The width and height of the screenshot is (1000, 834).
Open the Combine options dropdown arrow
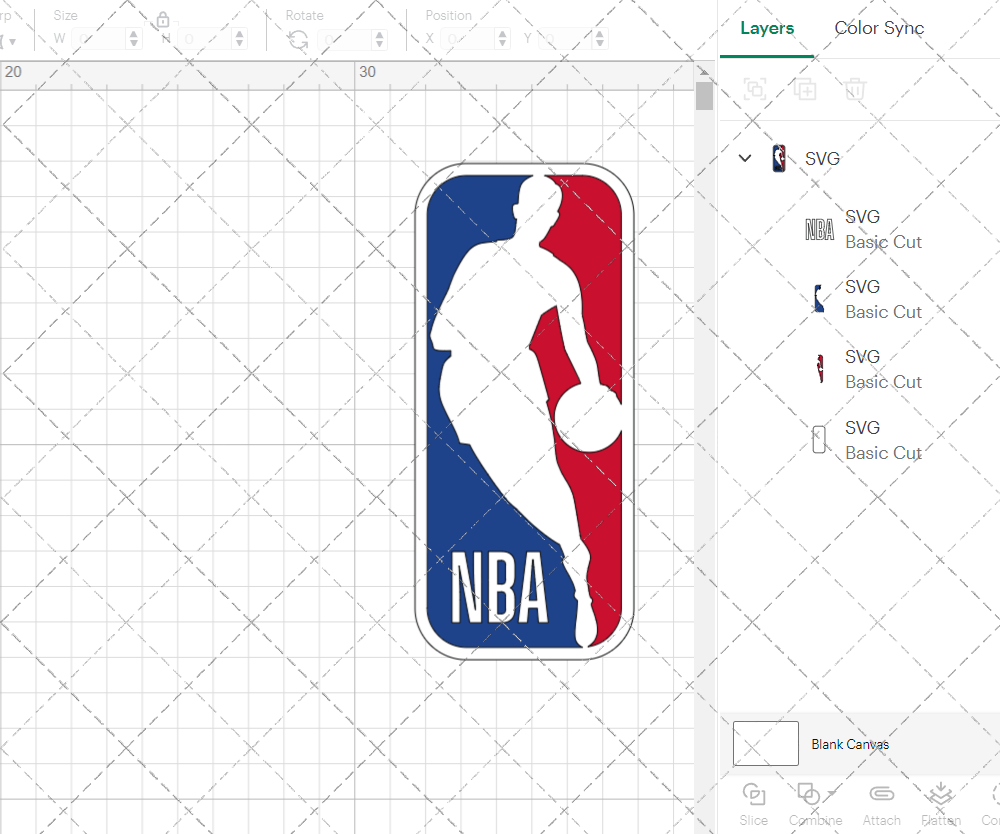click(830, 793)
